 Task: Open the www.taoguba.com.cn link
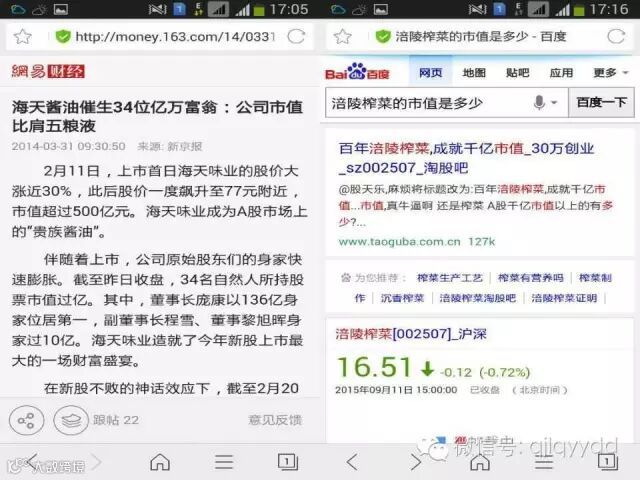pos(399,242)
